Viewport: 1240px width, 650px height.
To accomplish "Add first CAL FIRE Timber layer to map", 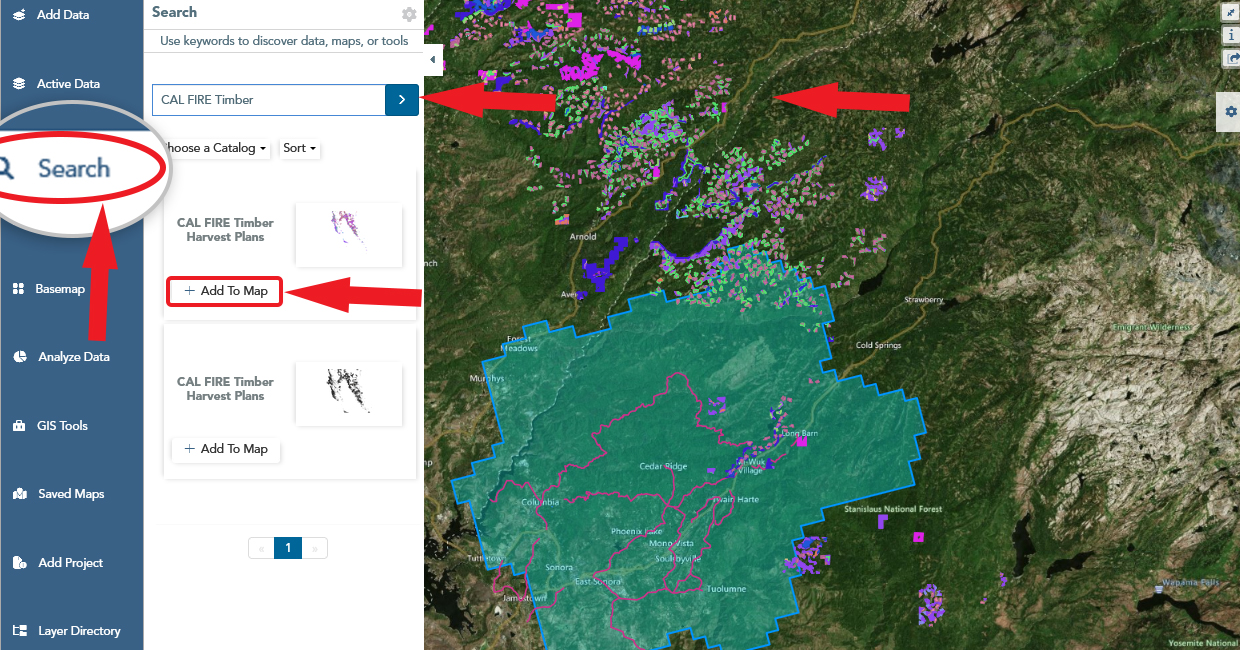I will [x=225, y=291].
